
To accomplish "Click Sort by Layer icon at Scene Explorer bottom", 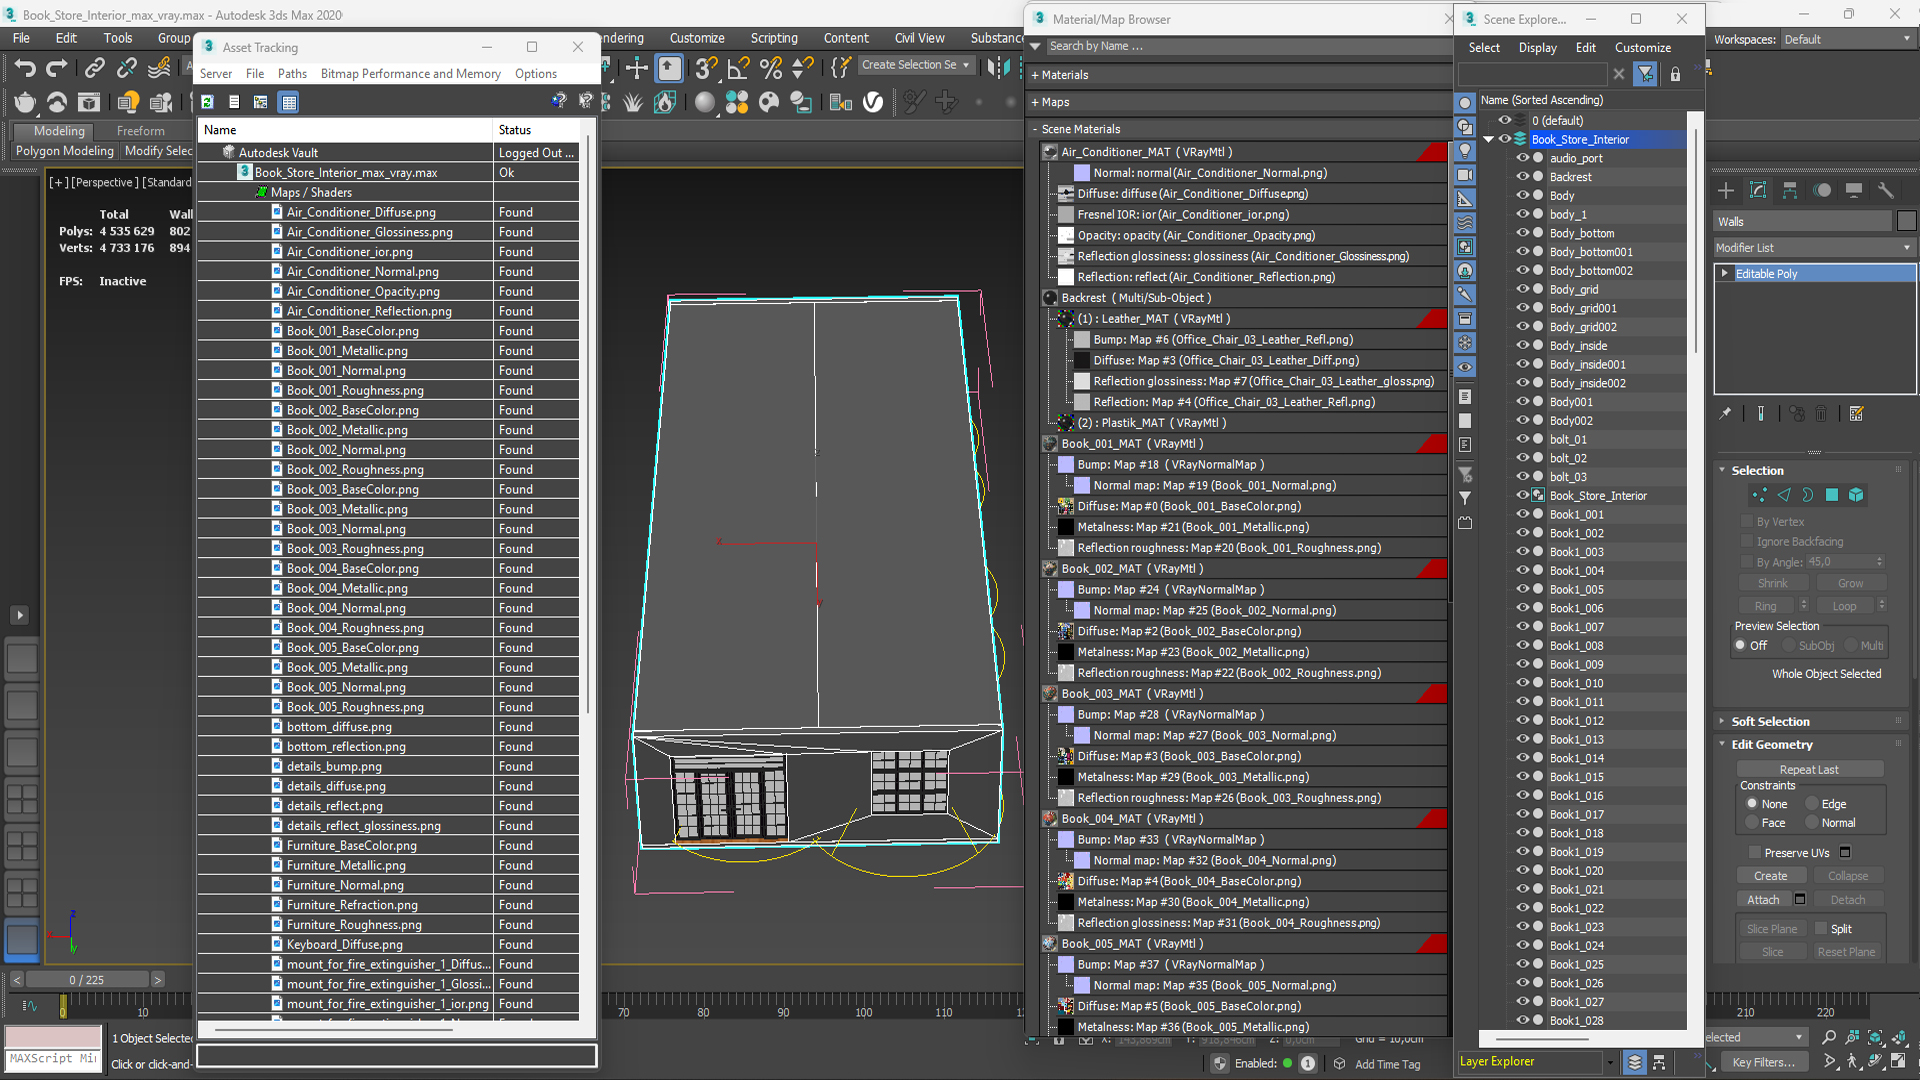I will (1635, 1062).
